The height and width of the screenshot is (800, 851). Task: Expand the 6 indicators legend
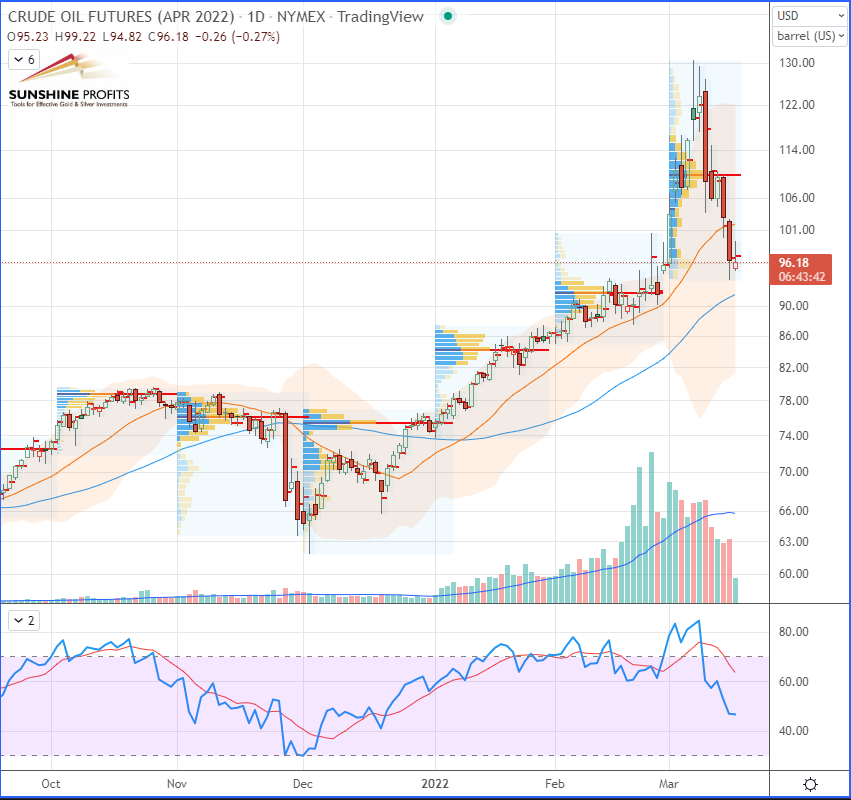23,60
